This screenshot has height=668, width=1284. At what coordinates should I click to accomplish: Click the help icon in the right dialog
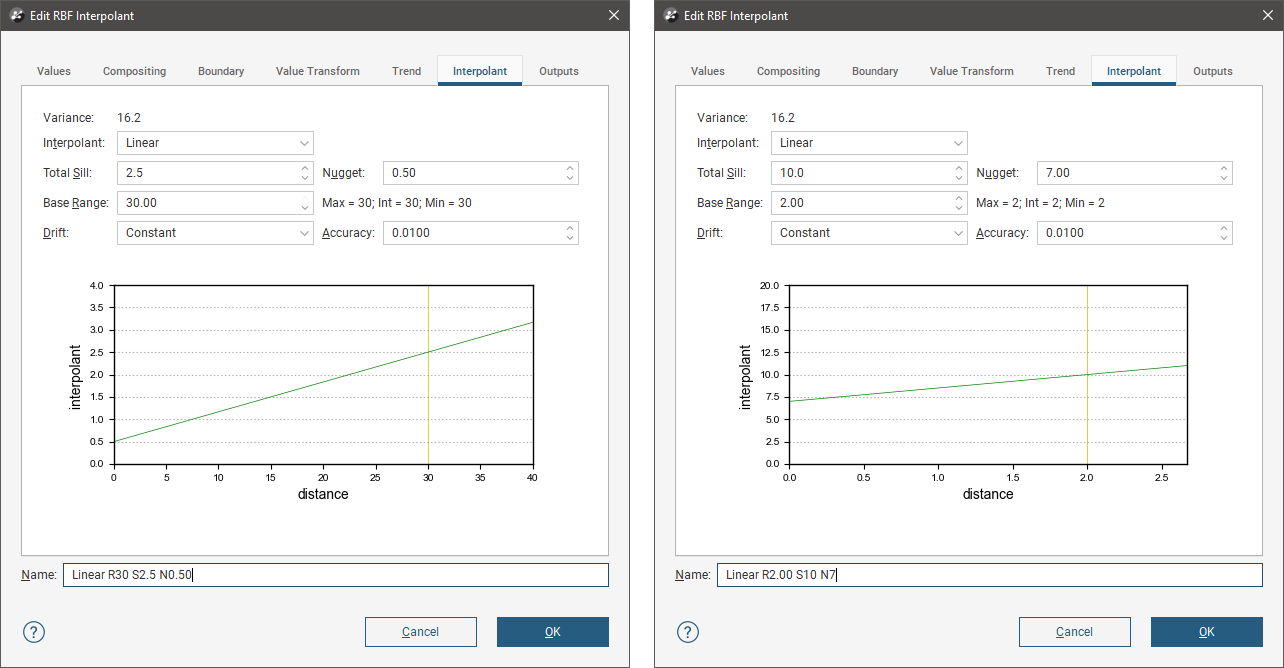coord(688,632)
